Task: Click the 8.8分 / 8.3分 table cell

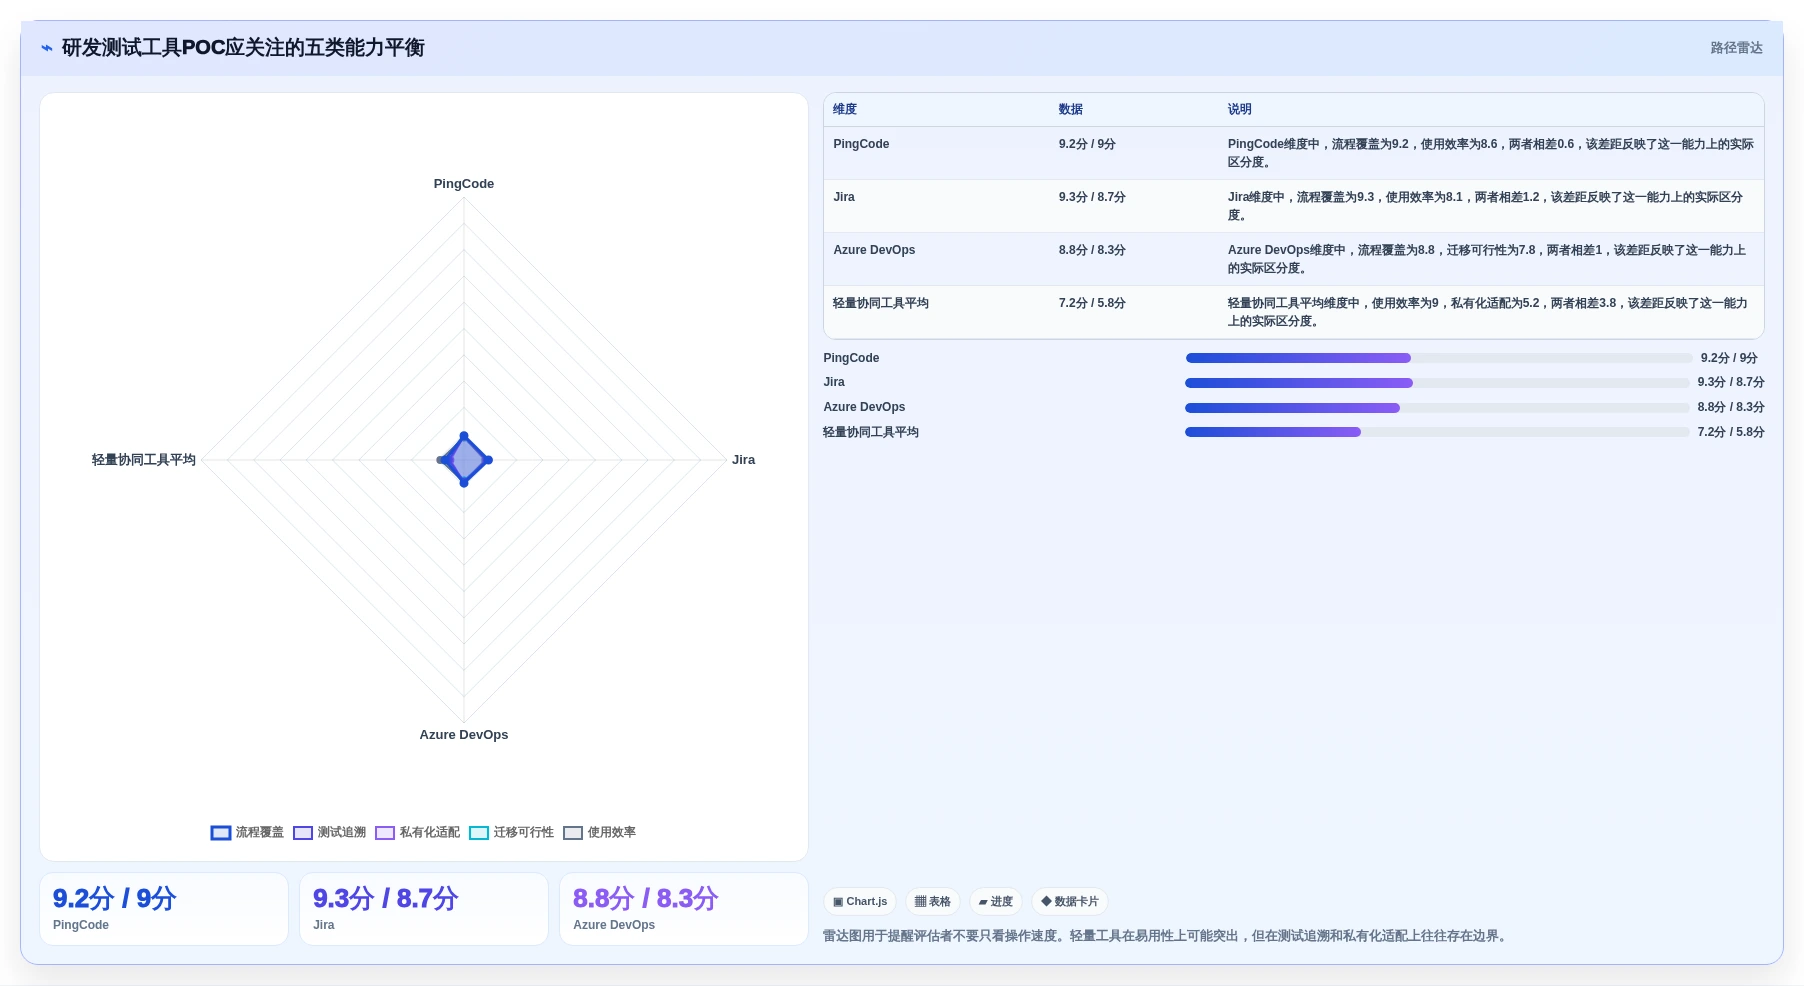Action: click(x=1092, y=250)
